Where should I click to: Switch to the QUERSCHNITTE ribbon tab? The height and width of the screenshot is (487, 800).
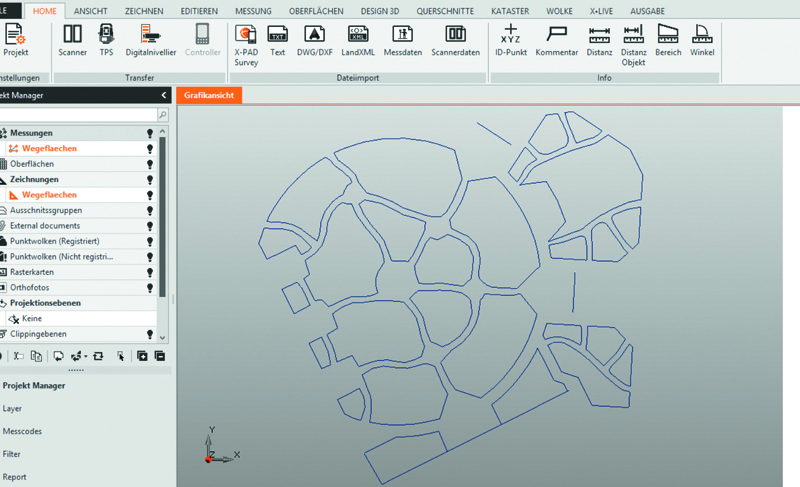[x=446, y=9]
